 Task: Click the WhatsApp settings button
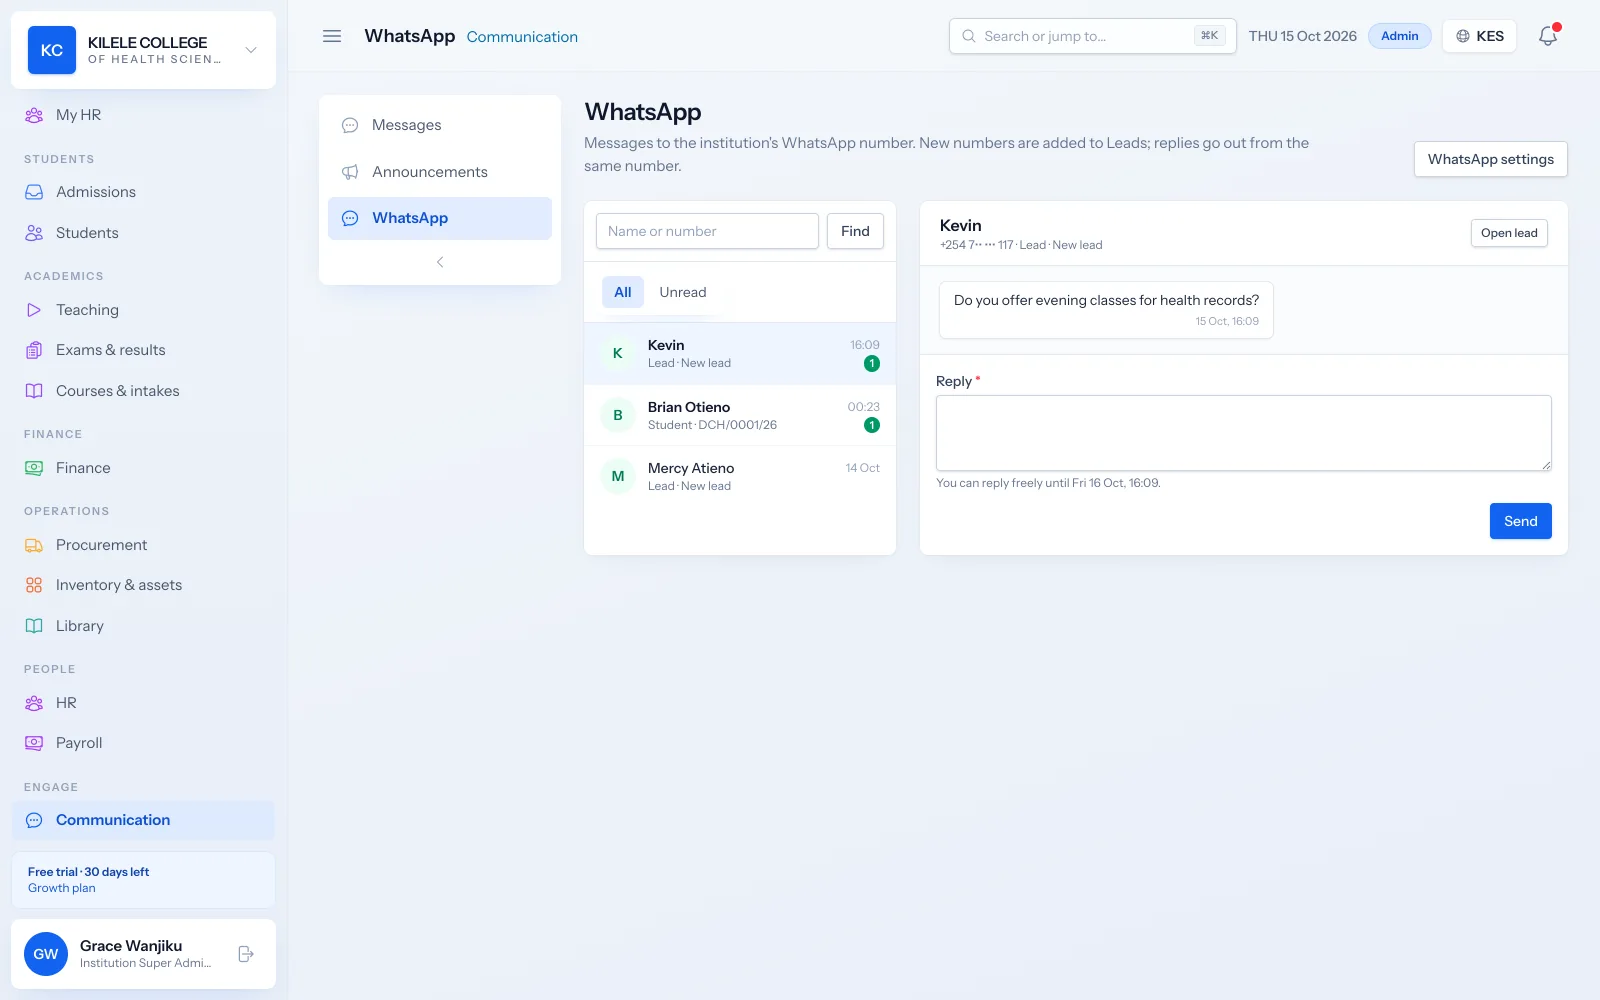click(1490, 159)
